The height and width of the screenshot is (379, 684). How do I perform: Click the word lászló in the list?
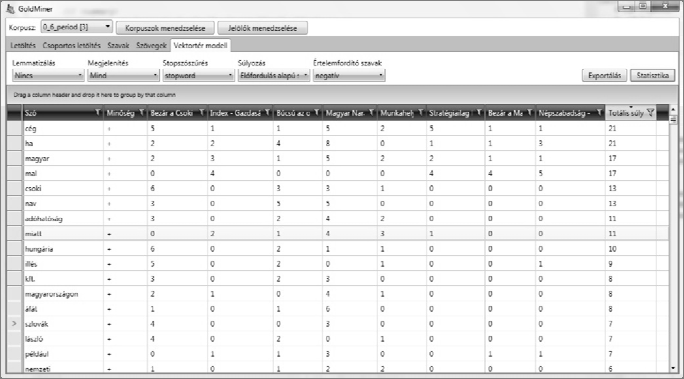[x=34, y=339]
